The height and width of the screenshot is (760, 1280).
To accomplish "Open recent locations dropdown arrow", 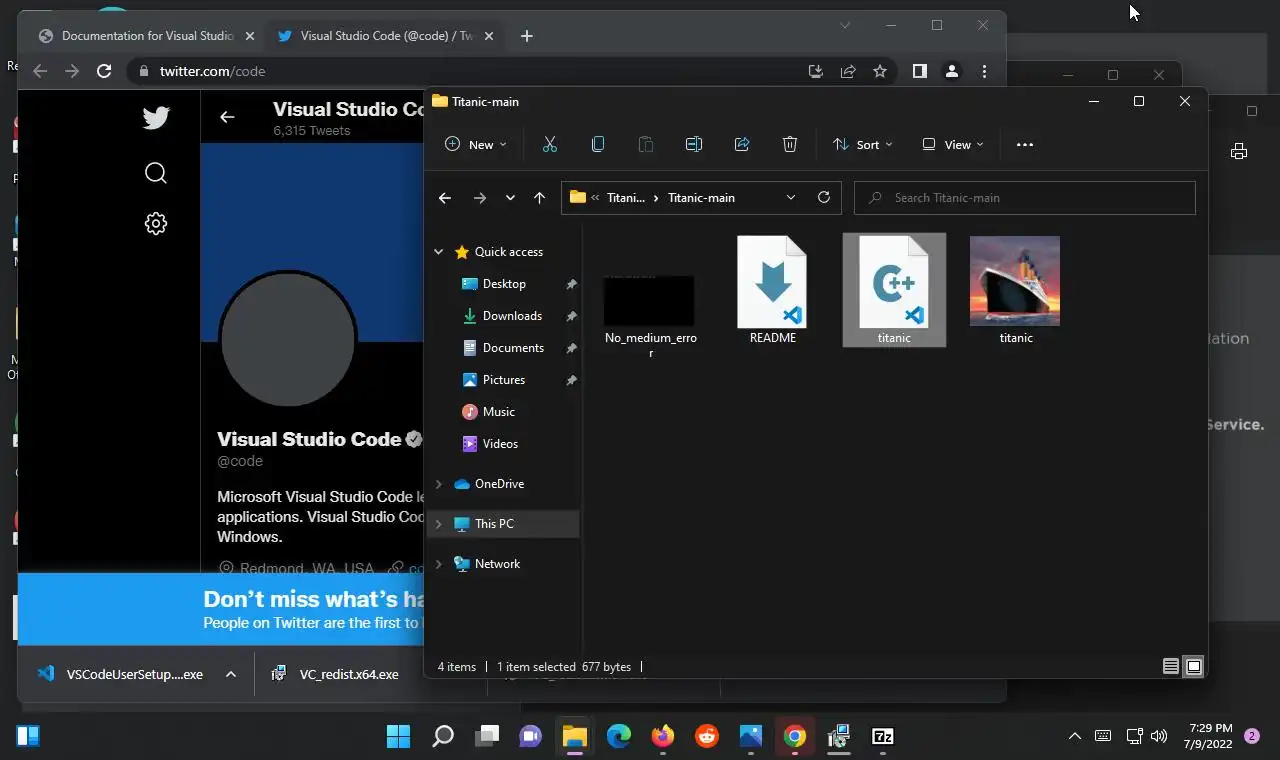I will tap(510, 198).
